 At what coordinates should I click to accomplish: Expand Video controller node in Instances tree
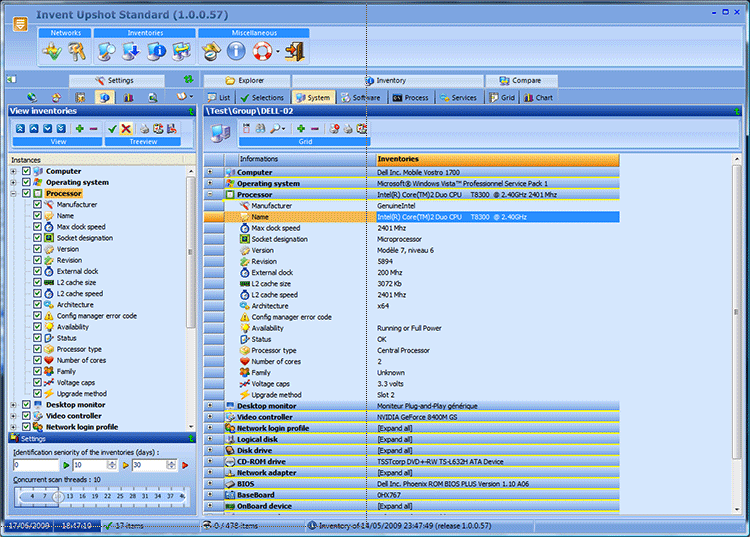point(13,416)
